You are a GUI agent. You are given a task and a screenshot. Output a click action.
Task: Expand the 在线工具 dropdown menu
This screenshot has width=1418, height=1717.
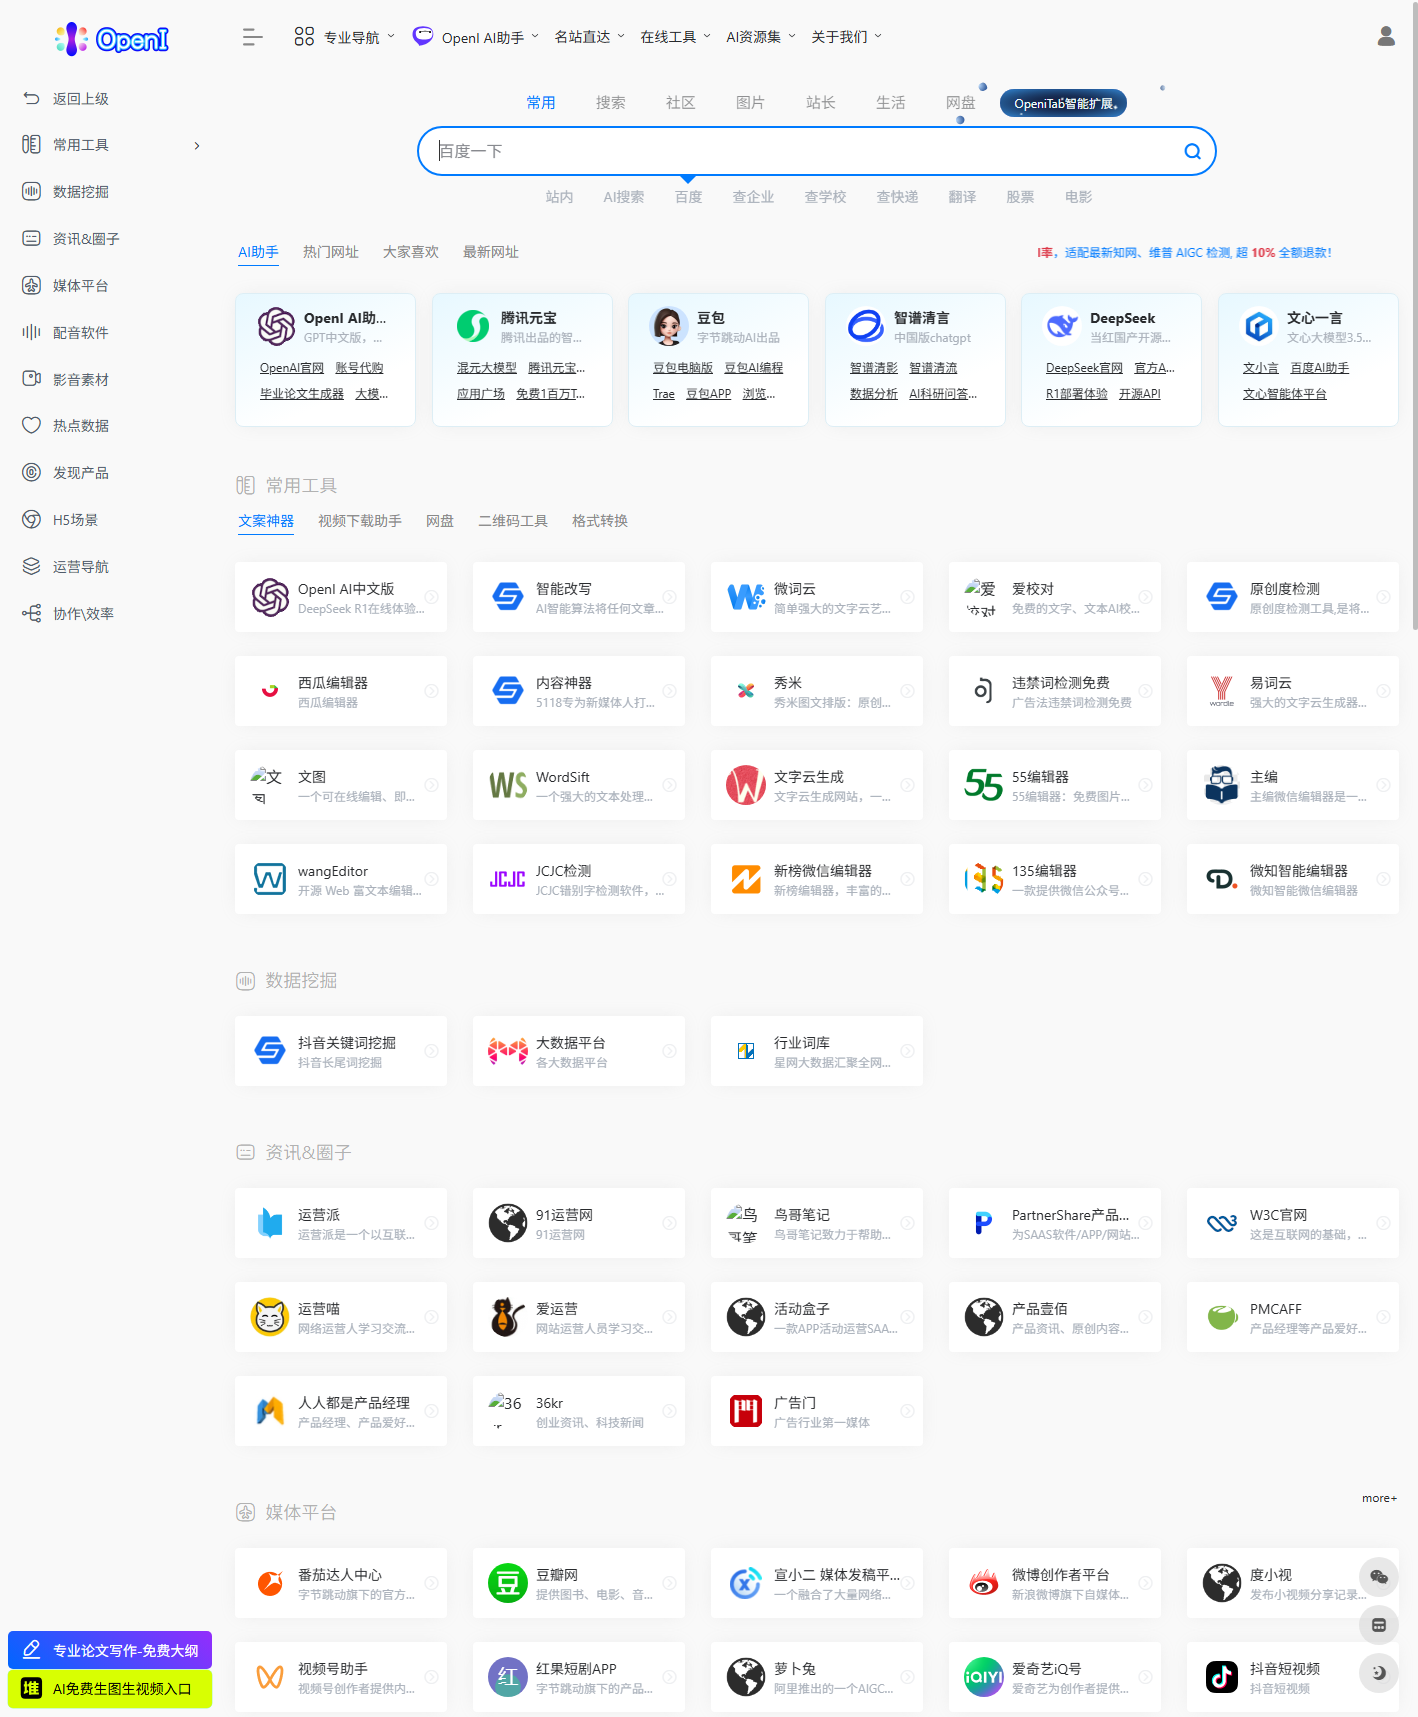coord(675,37)
